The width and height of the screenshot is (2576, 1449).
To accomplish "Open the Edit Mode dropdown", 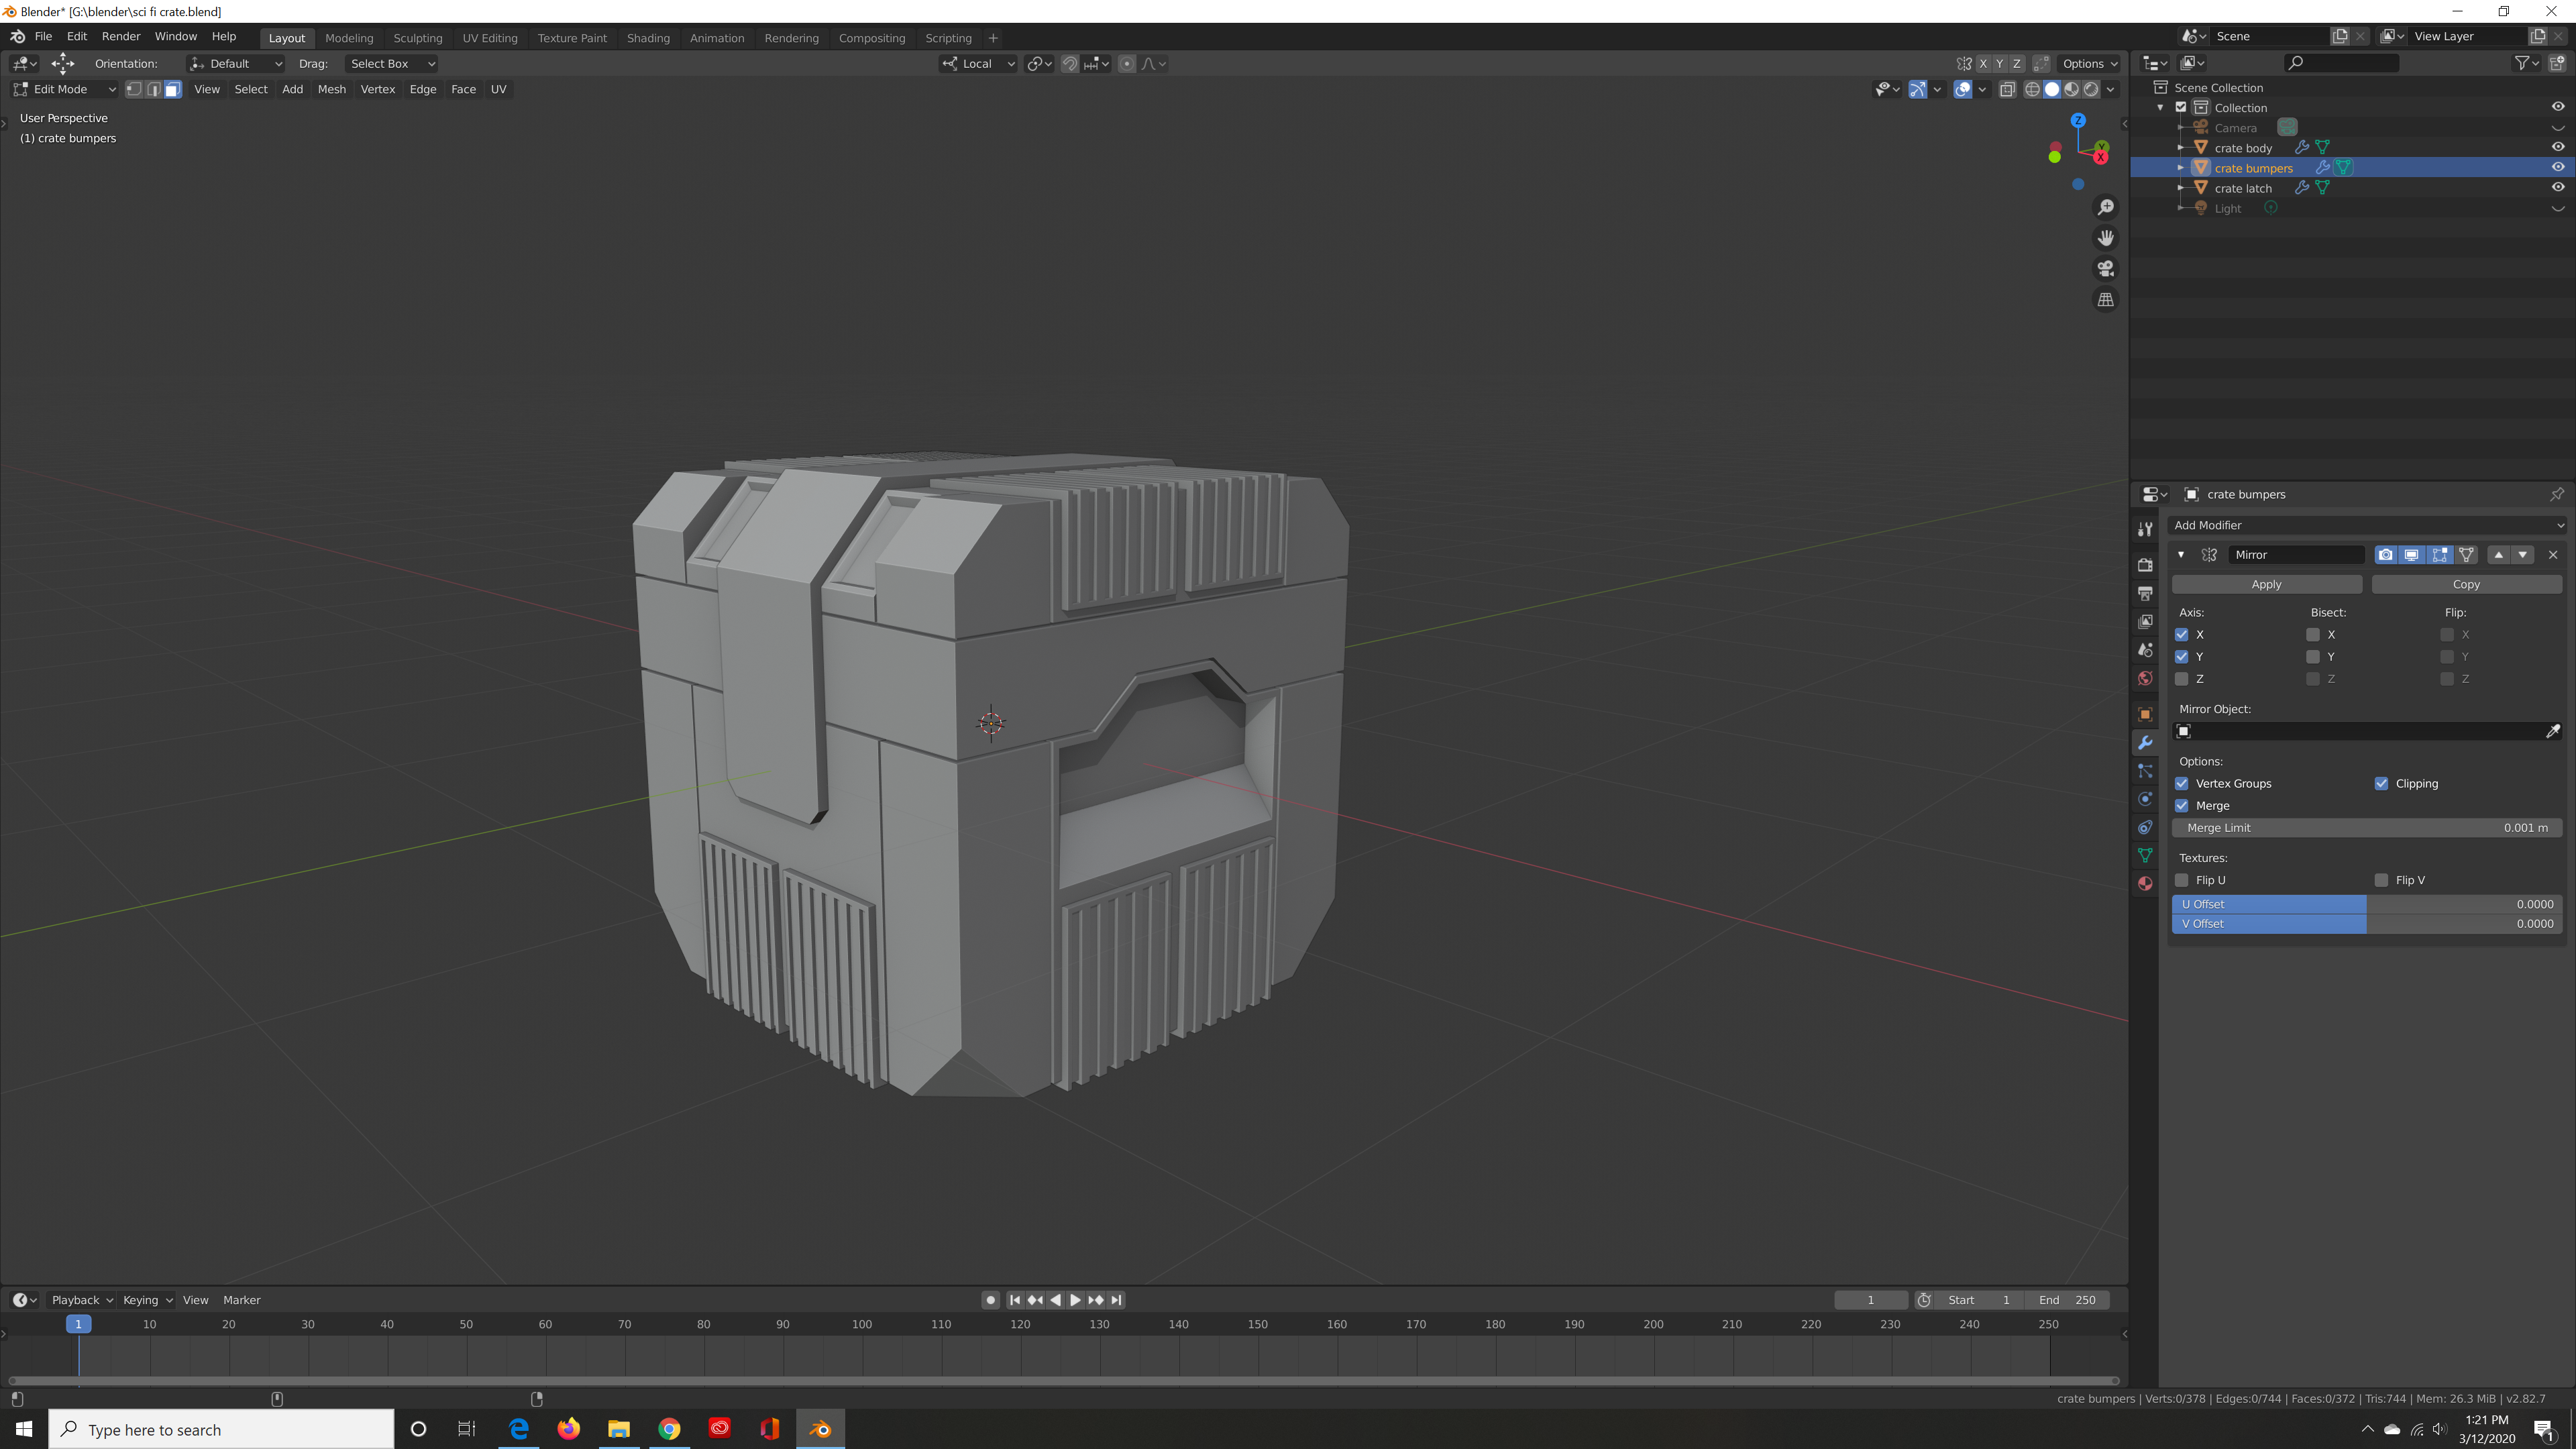I will click(x=64, y=89).
